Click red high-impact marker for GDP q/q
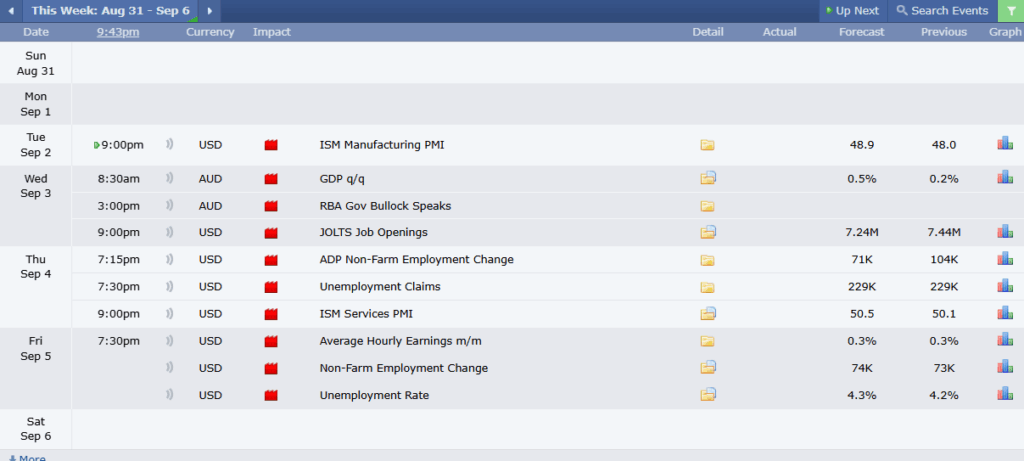The width and height of the screenshot is (1024, 461). [270, 179]
